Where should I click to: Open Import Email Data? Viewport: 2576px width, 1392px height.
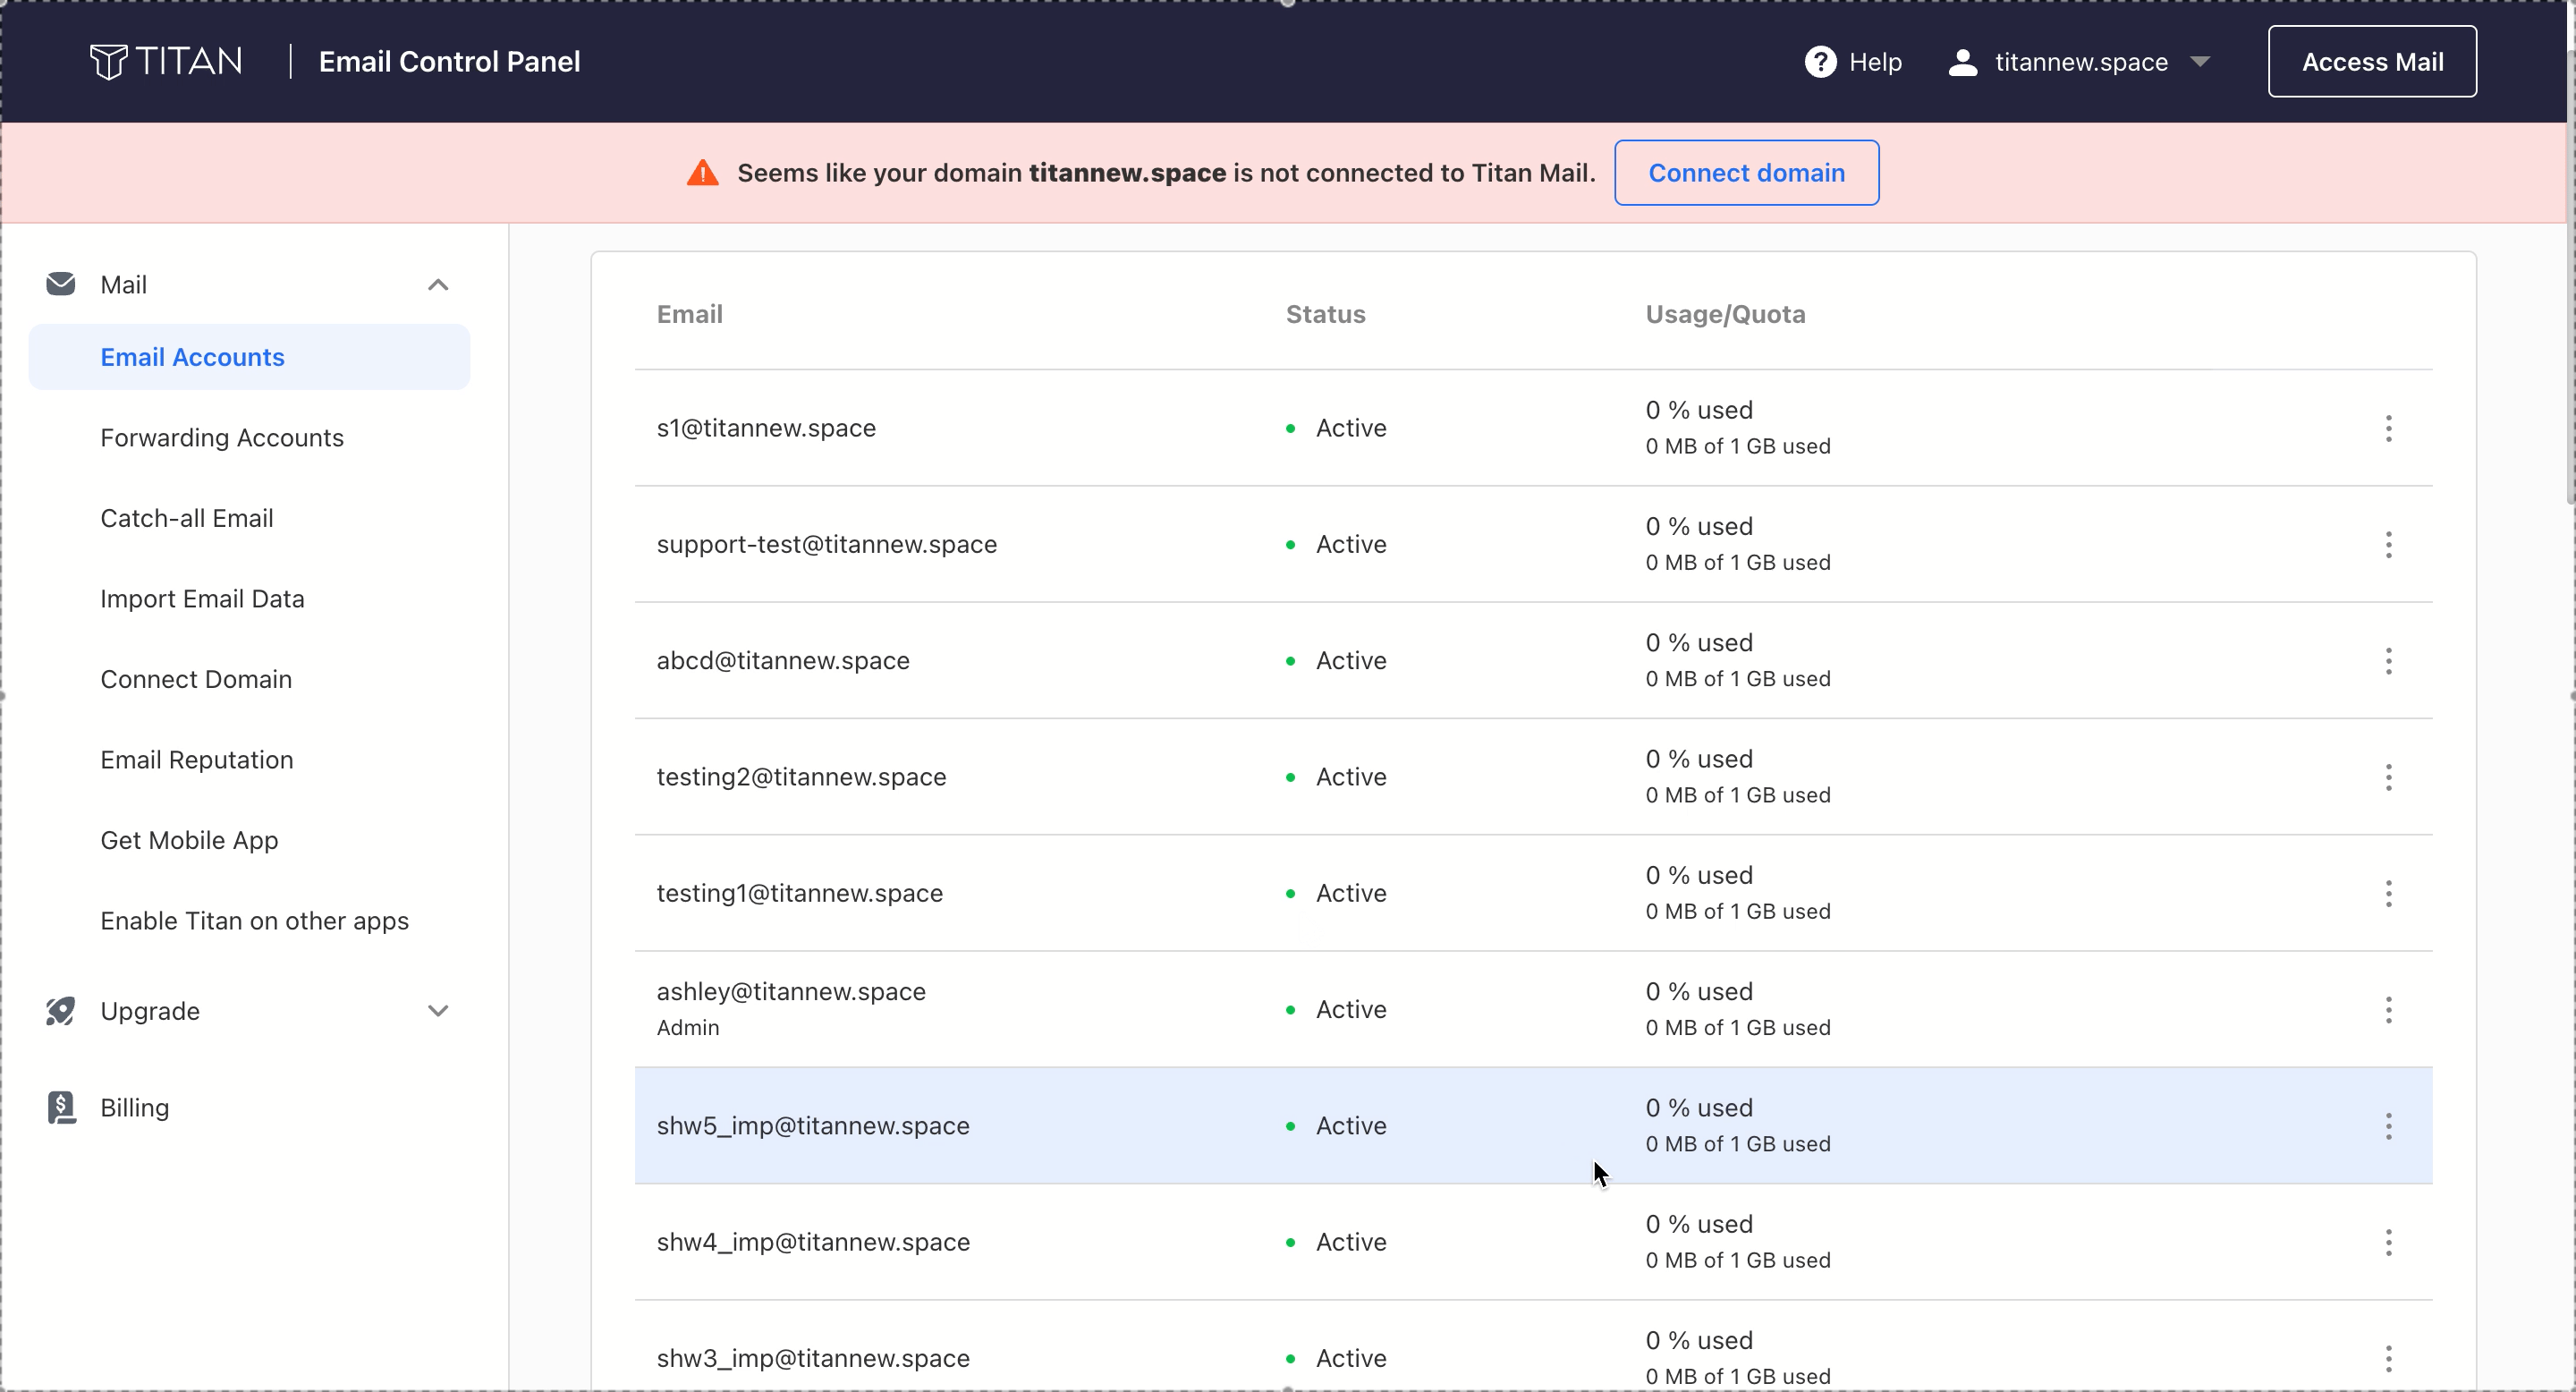[x=202, y=599]
